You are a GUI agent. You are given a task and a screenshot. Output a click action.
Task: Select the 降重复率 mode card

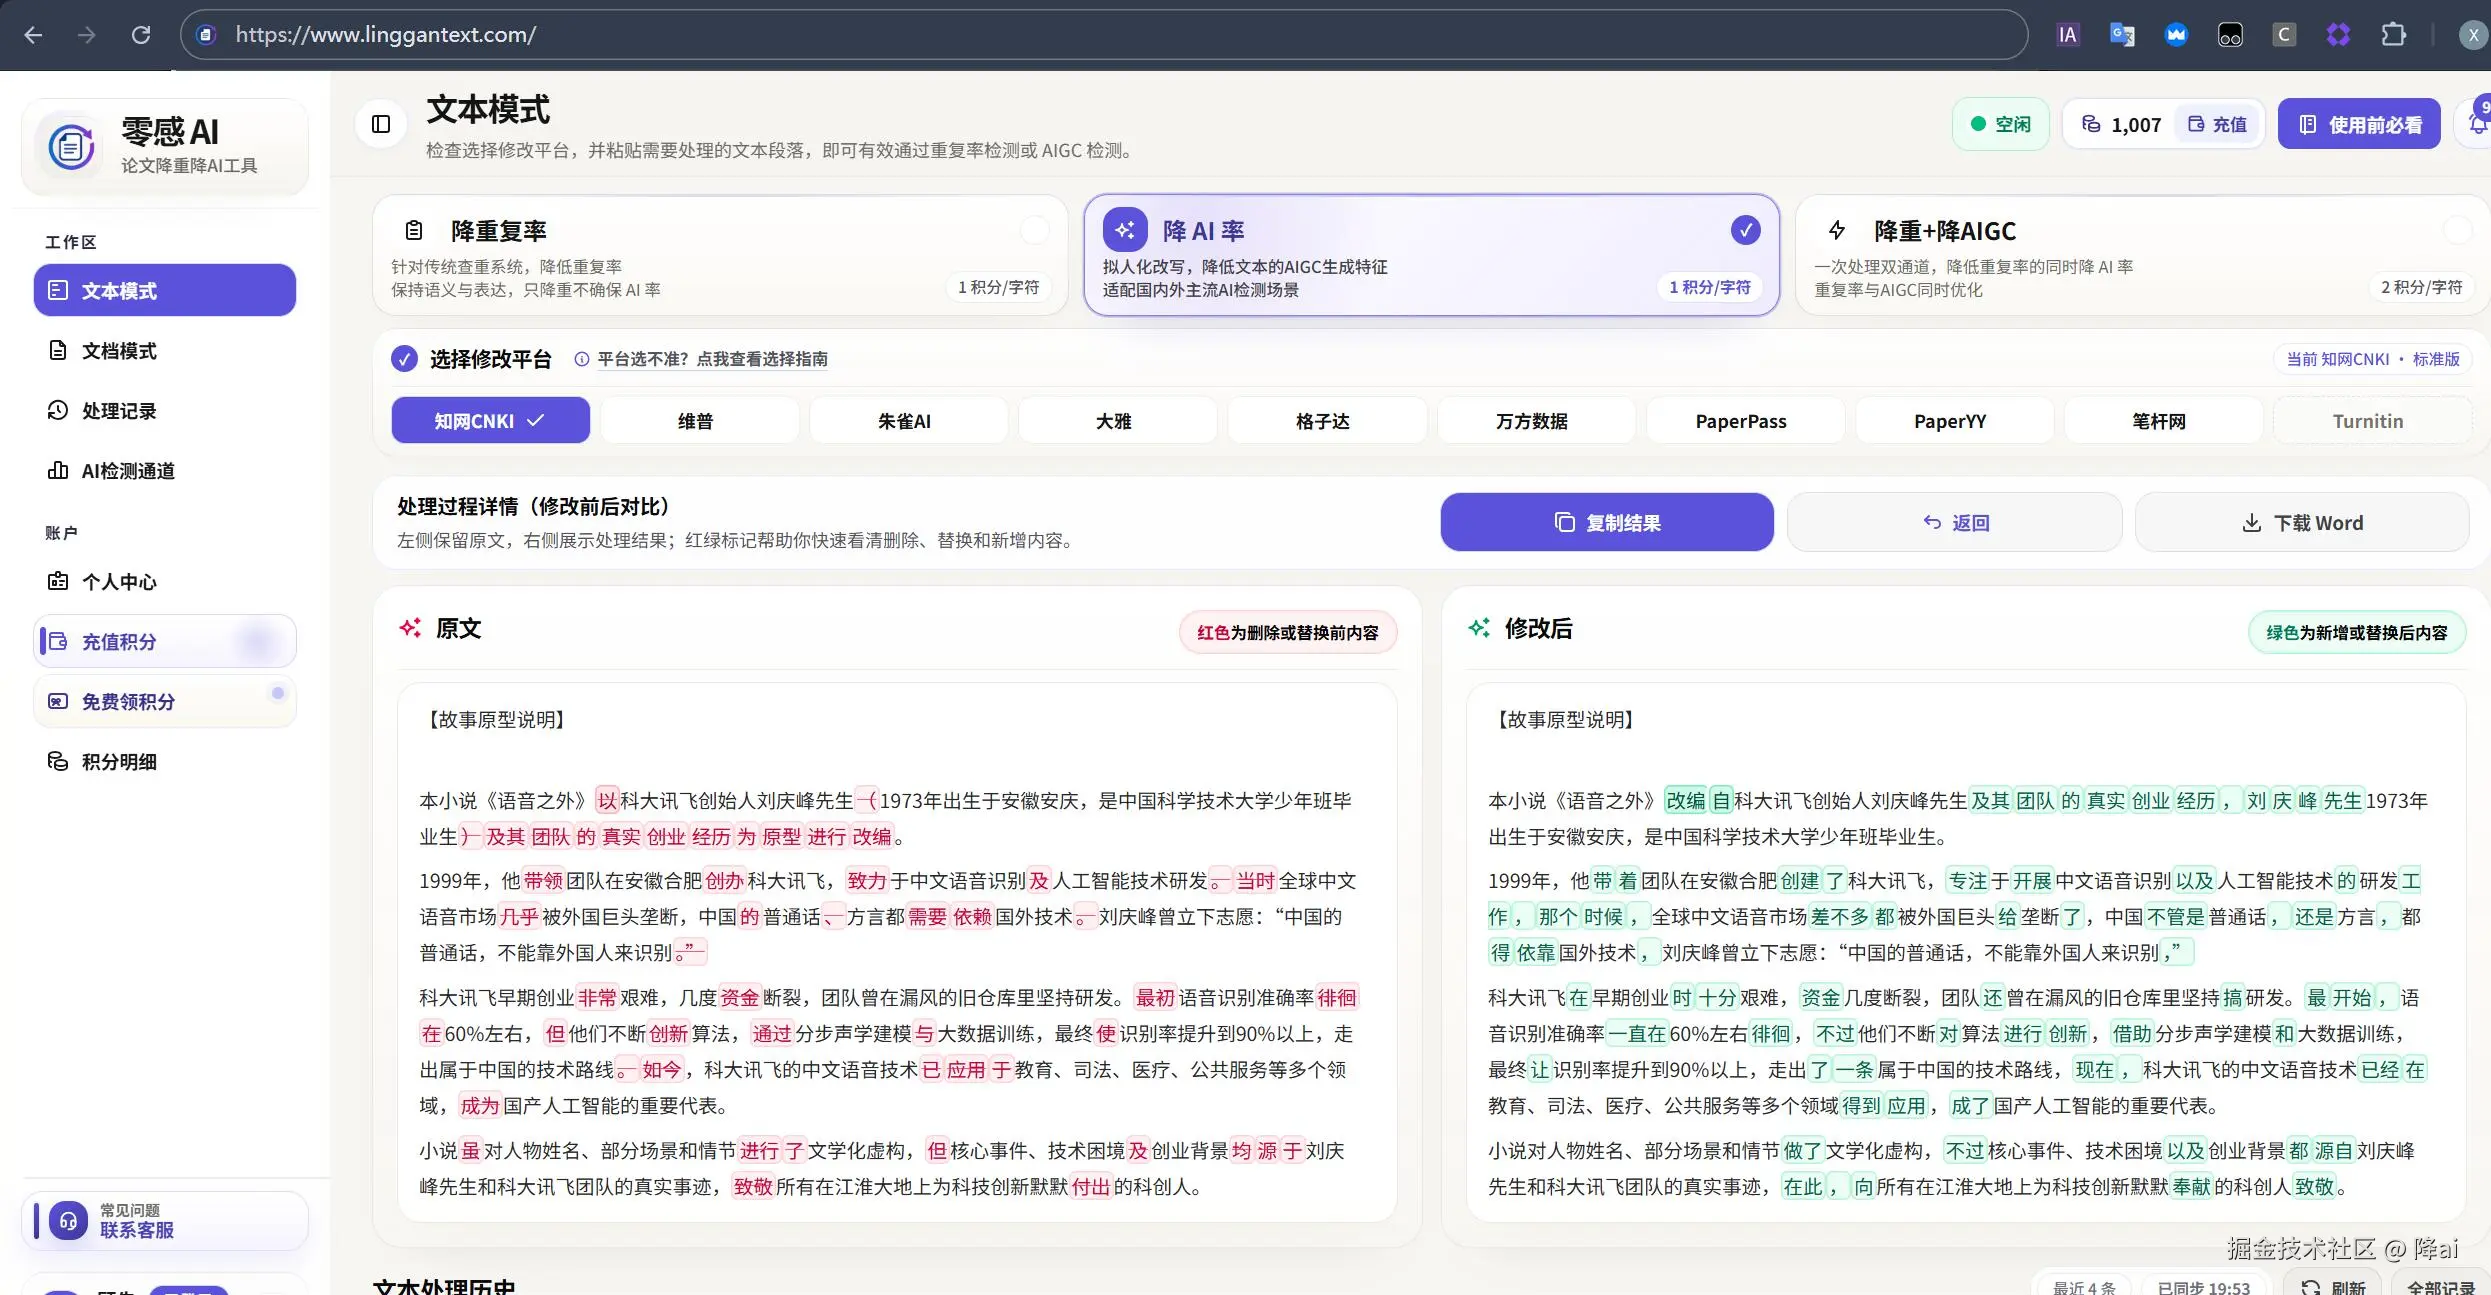pos(720,255)
